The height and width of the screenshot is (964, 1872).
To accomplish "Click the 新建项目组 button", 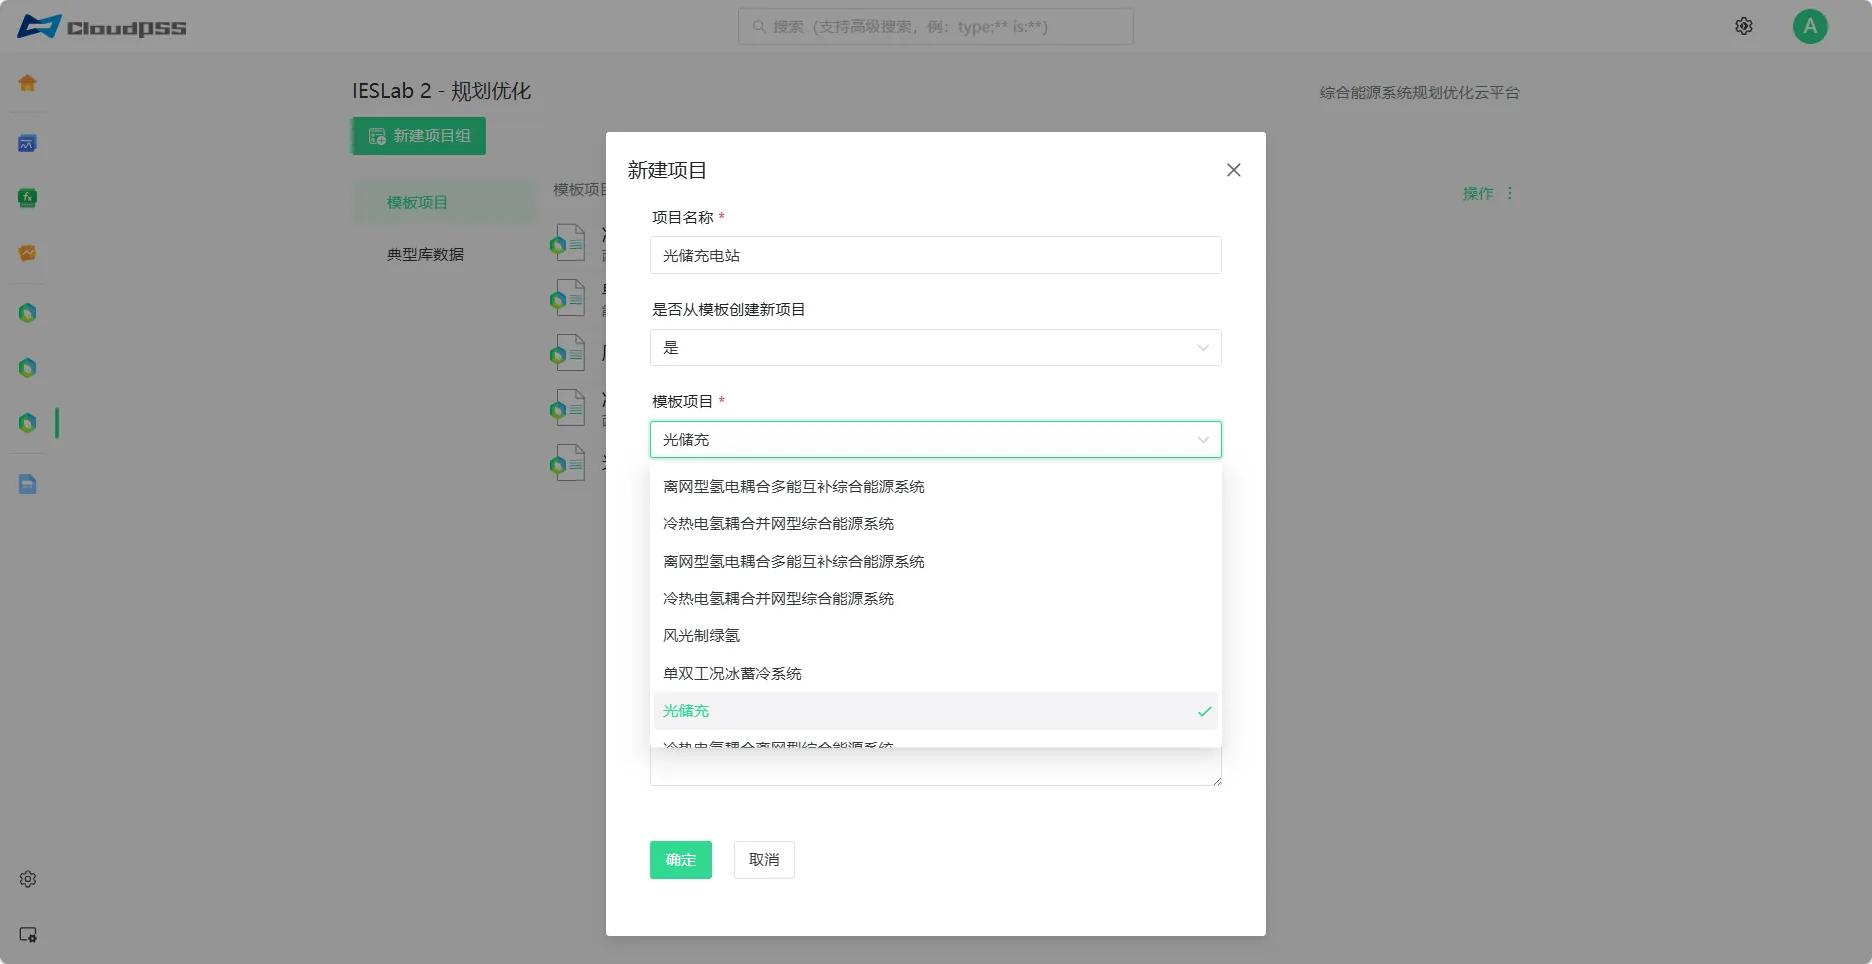I will (x=419, y=136).
